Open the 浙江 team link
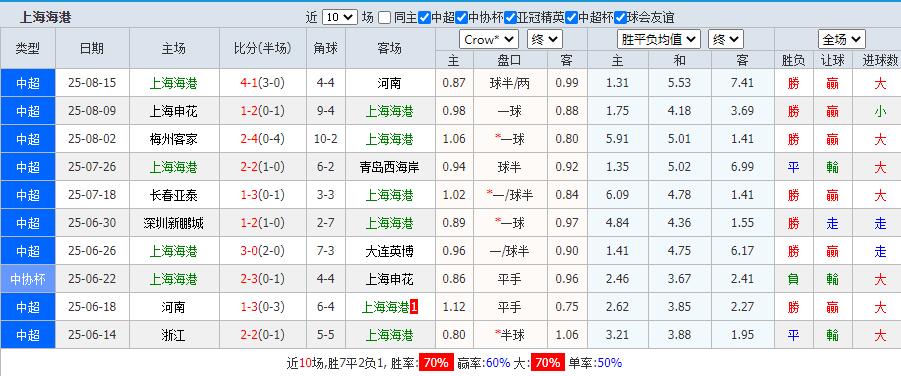The height and width of the screenshot is (376, 901). click(174, 335)
